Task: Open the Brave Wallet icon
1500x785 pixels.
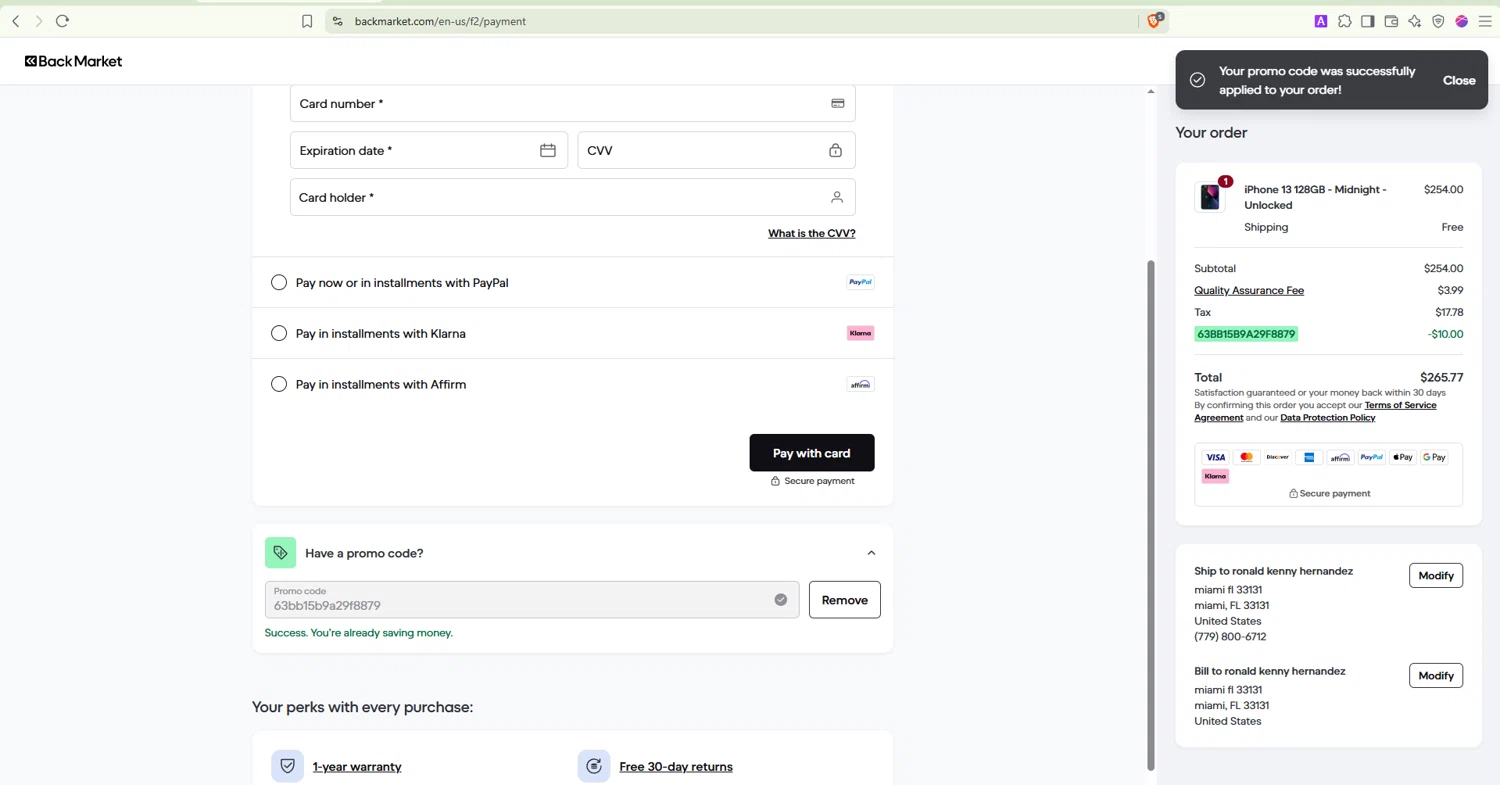Action: (x=1391, y=21)
